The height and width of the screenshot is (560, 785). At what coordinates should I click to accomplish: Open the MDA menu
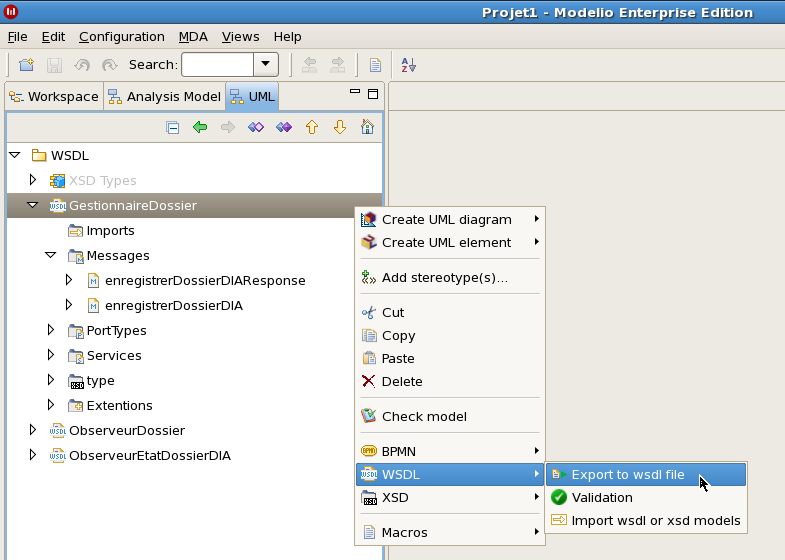pos(193,37)
